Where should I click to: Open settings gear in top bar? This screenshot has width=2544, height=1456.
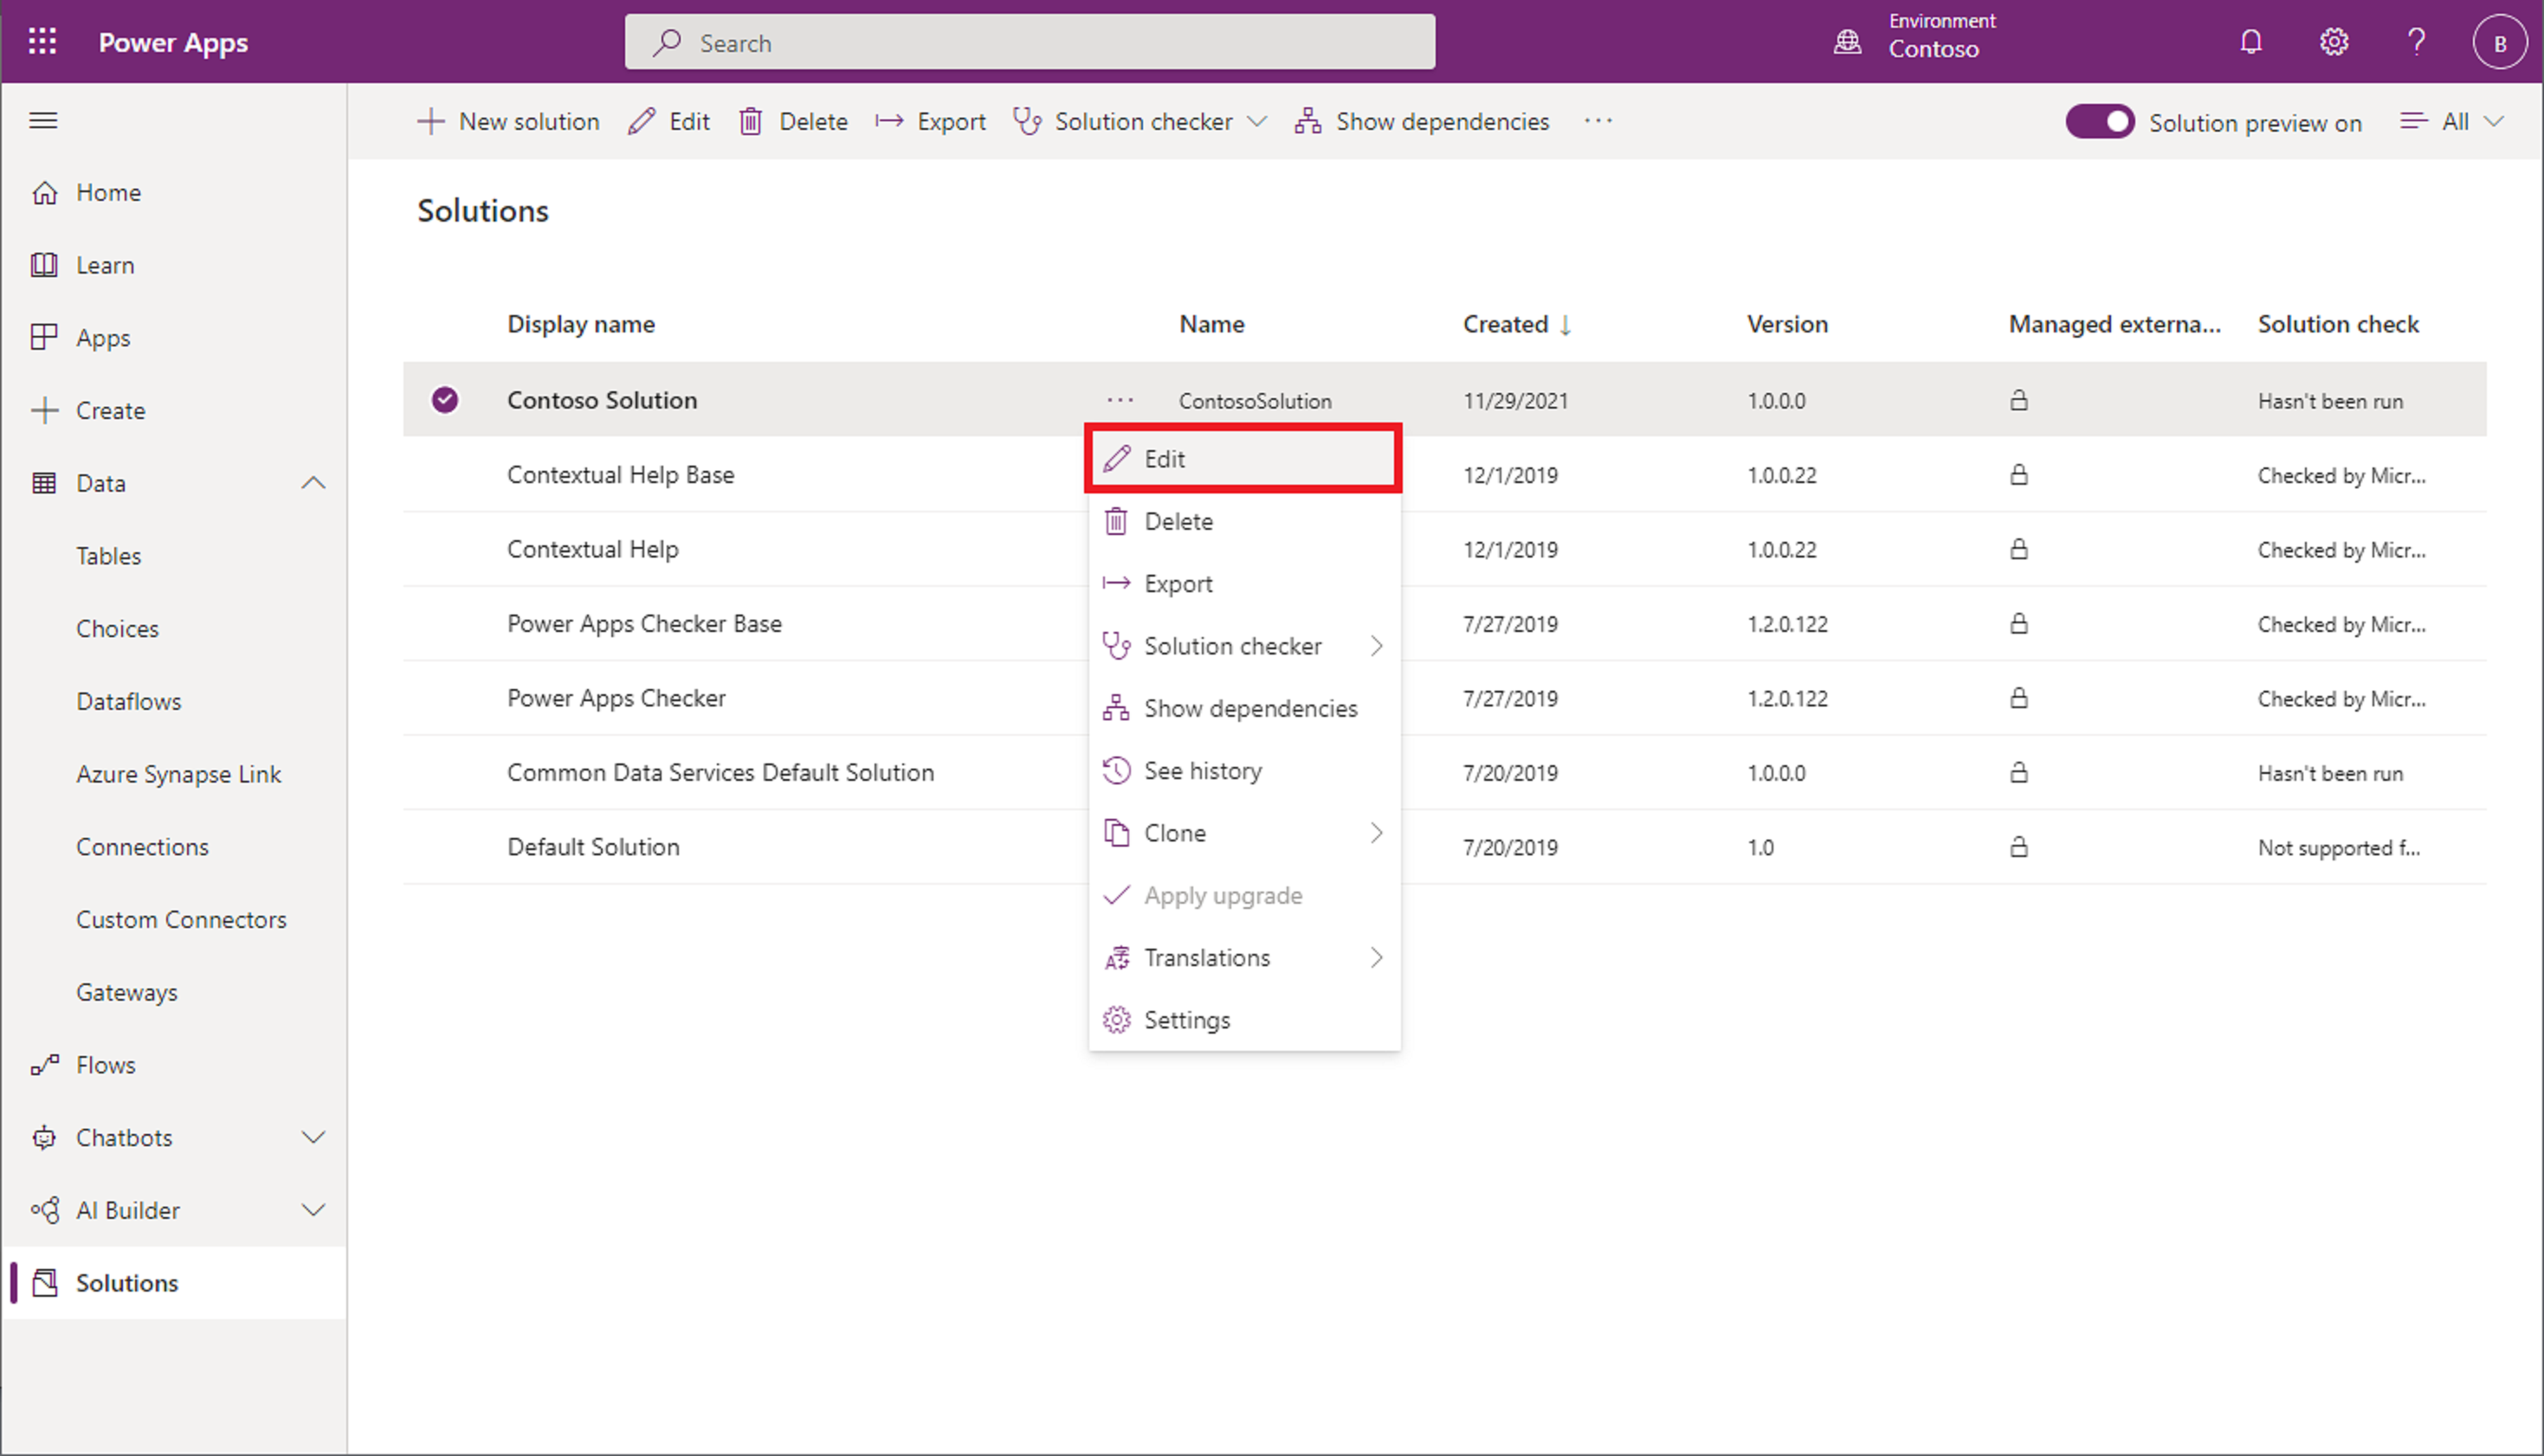tap(2333, 42)
